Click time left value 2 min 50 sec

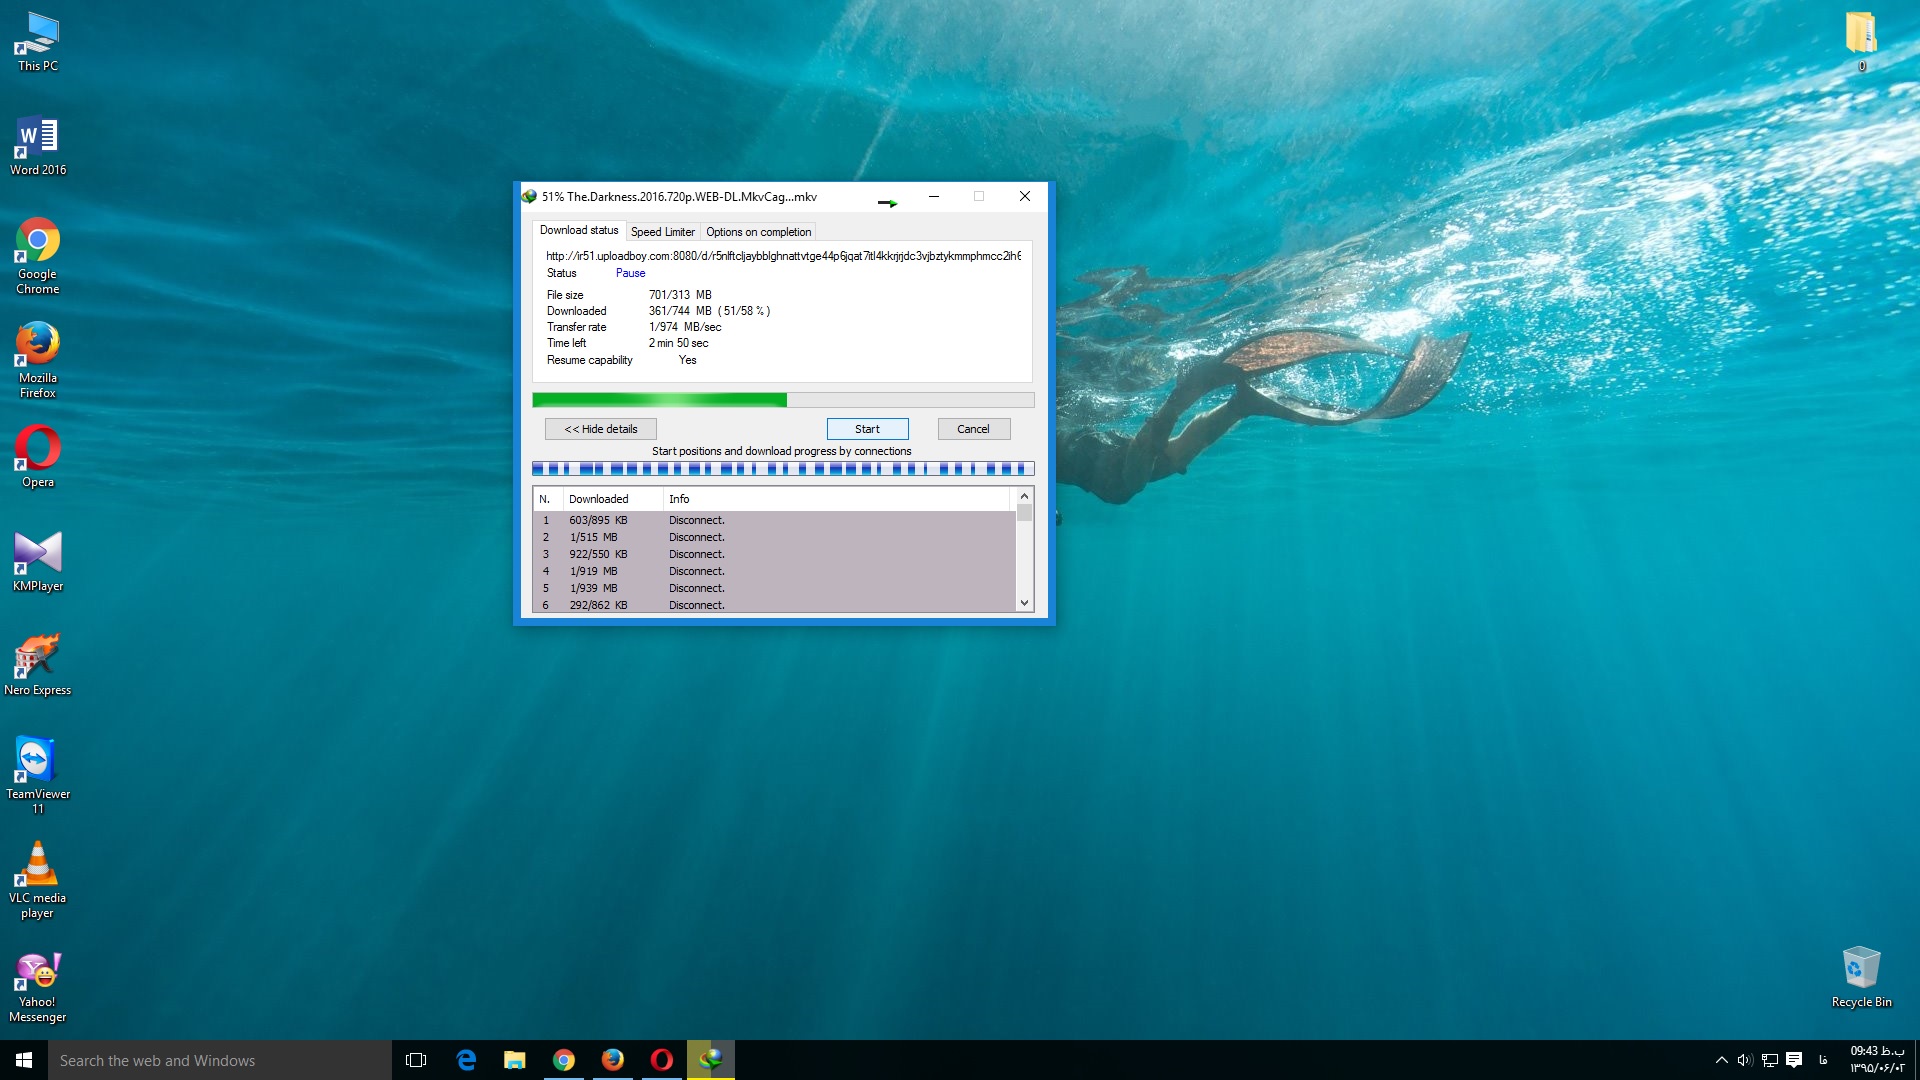[x=678, y=343]
